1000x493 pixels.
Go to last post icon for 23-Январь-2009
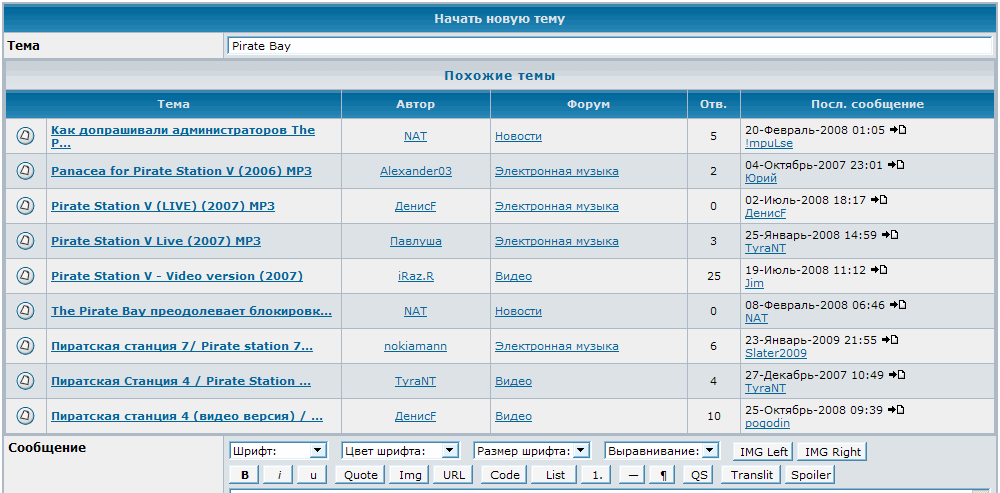pyautogui.click(x=890, y=340)
